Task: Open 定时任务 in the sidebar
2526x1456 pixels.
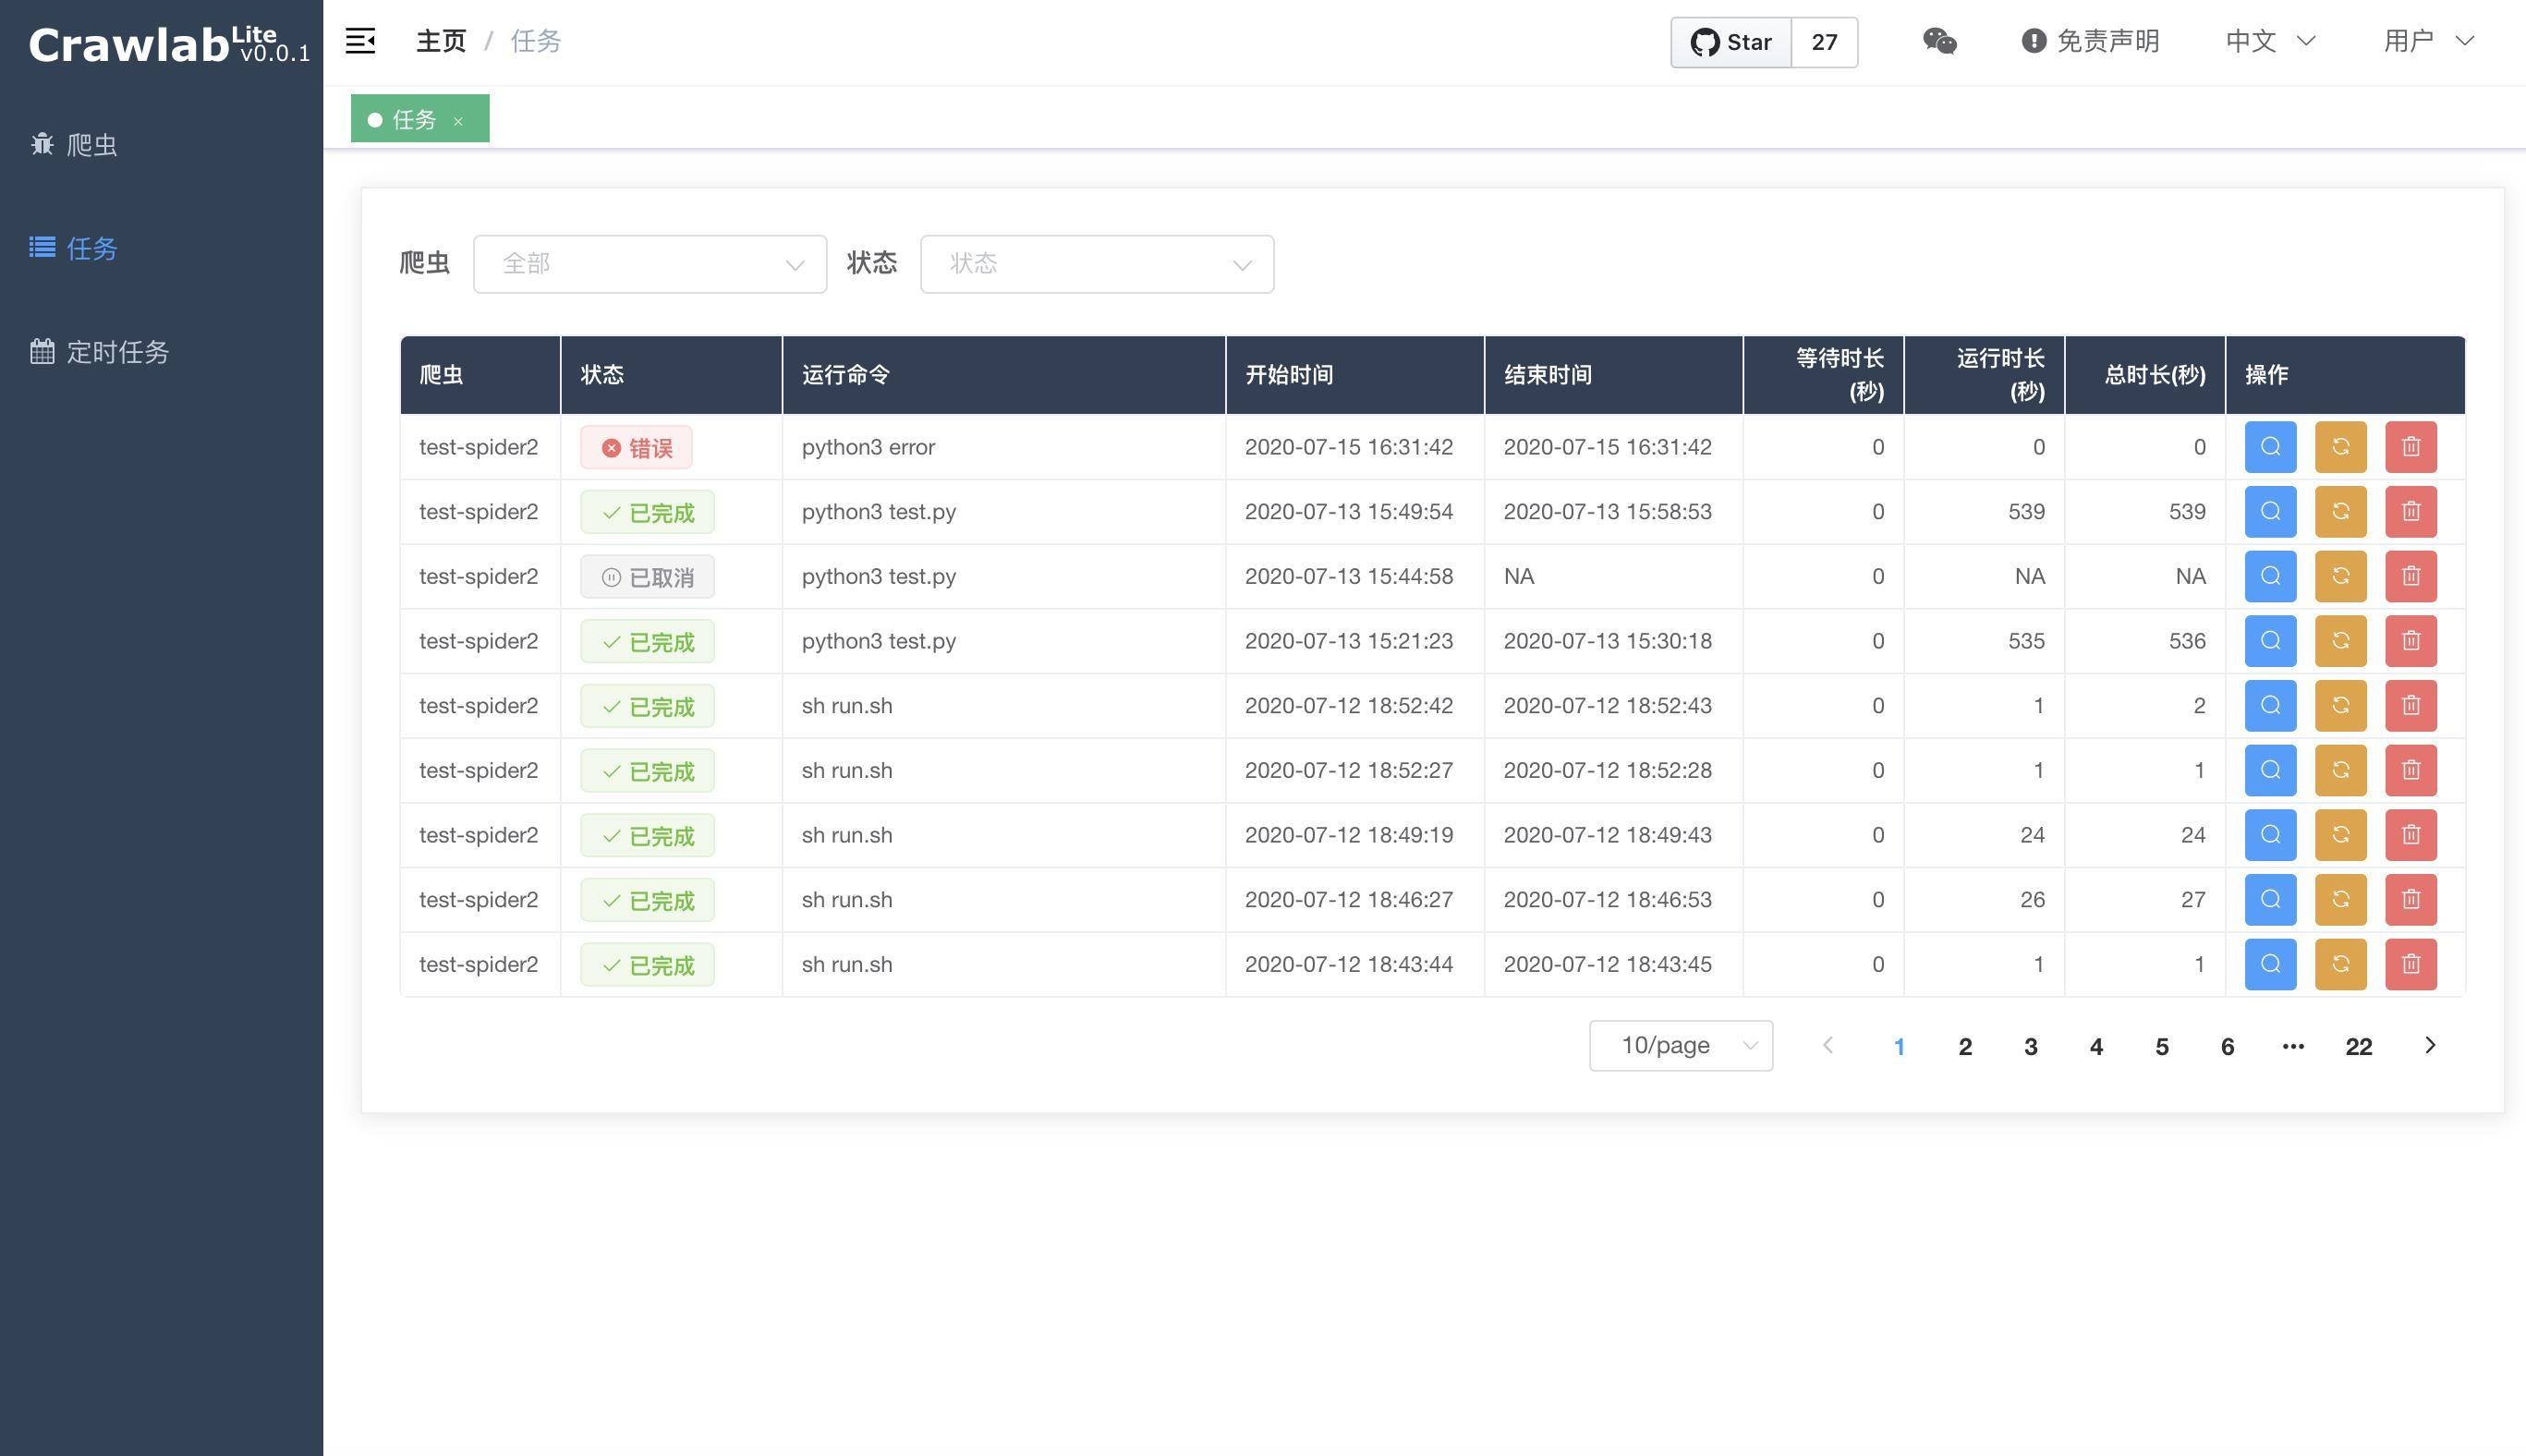Action: [x=116, y=352]
